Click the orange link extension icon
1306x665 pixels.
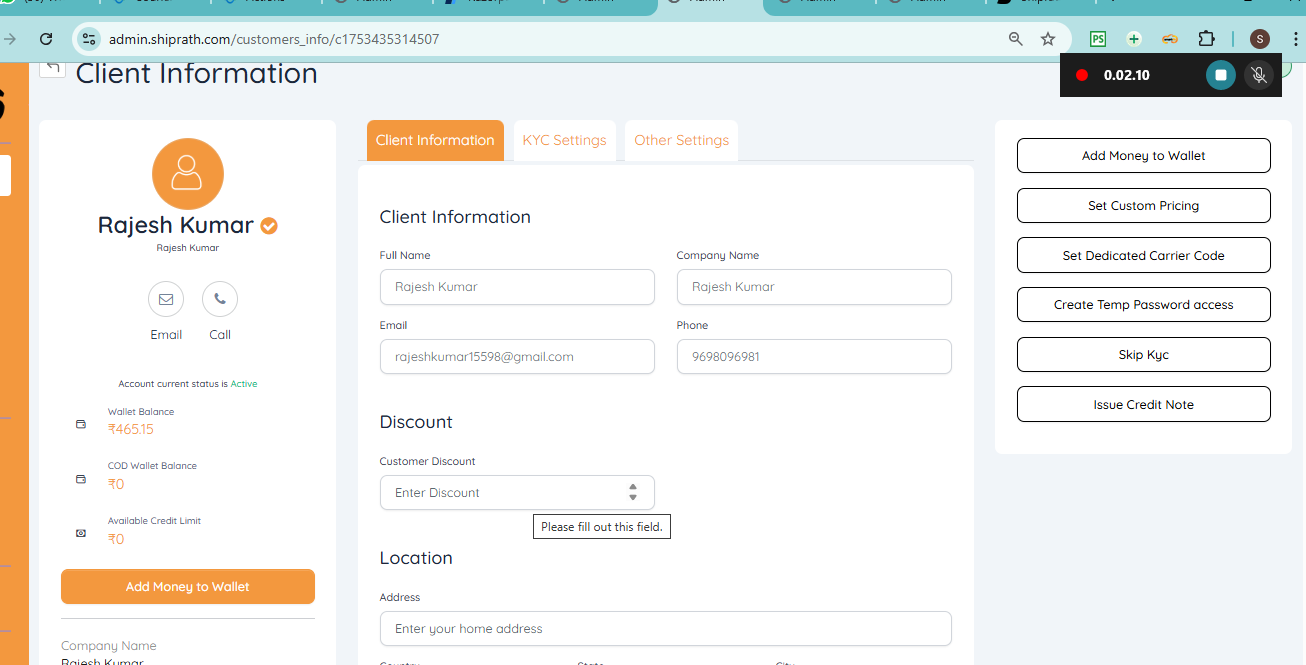pos(1169,39)
